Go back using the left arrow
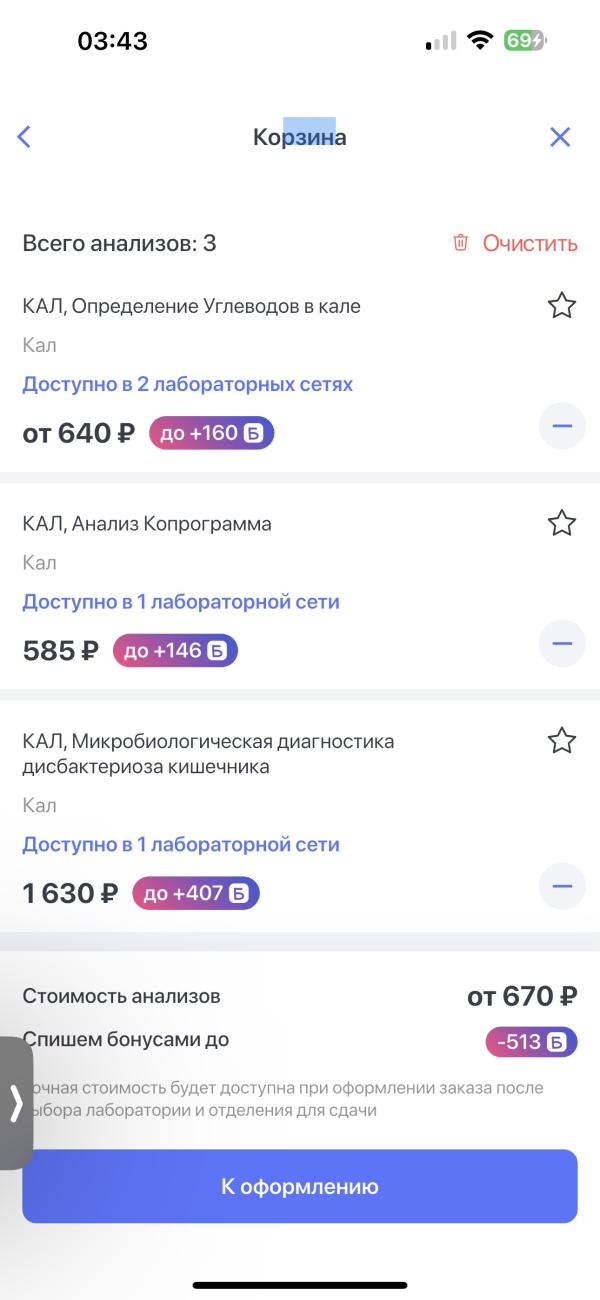The image size is (600, 1300). click(25, 137)
